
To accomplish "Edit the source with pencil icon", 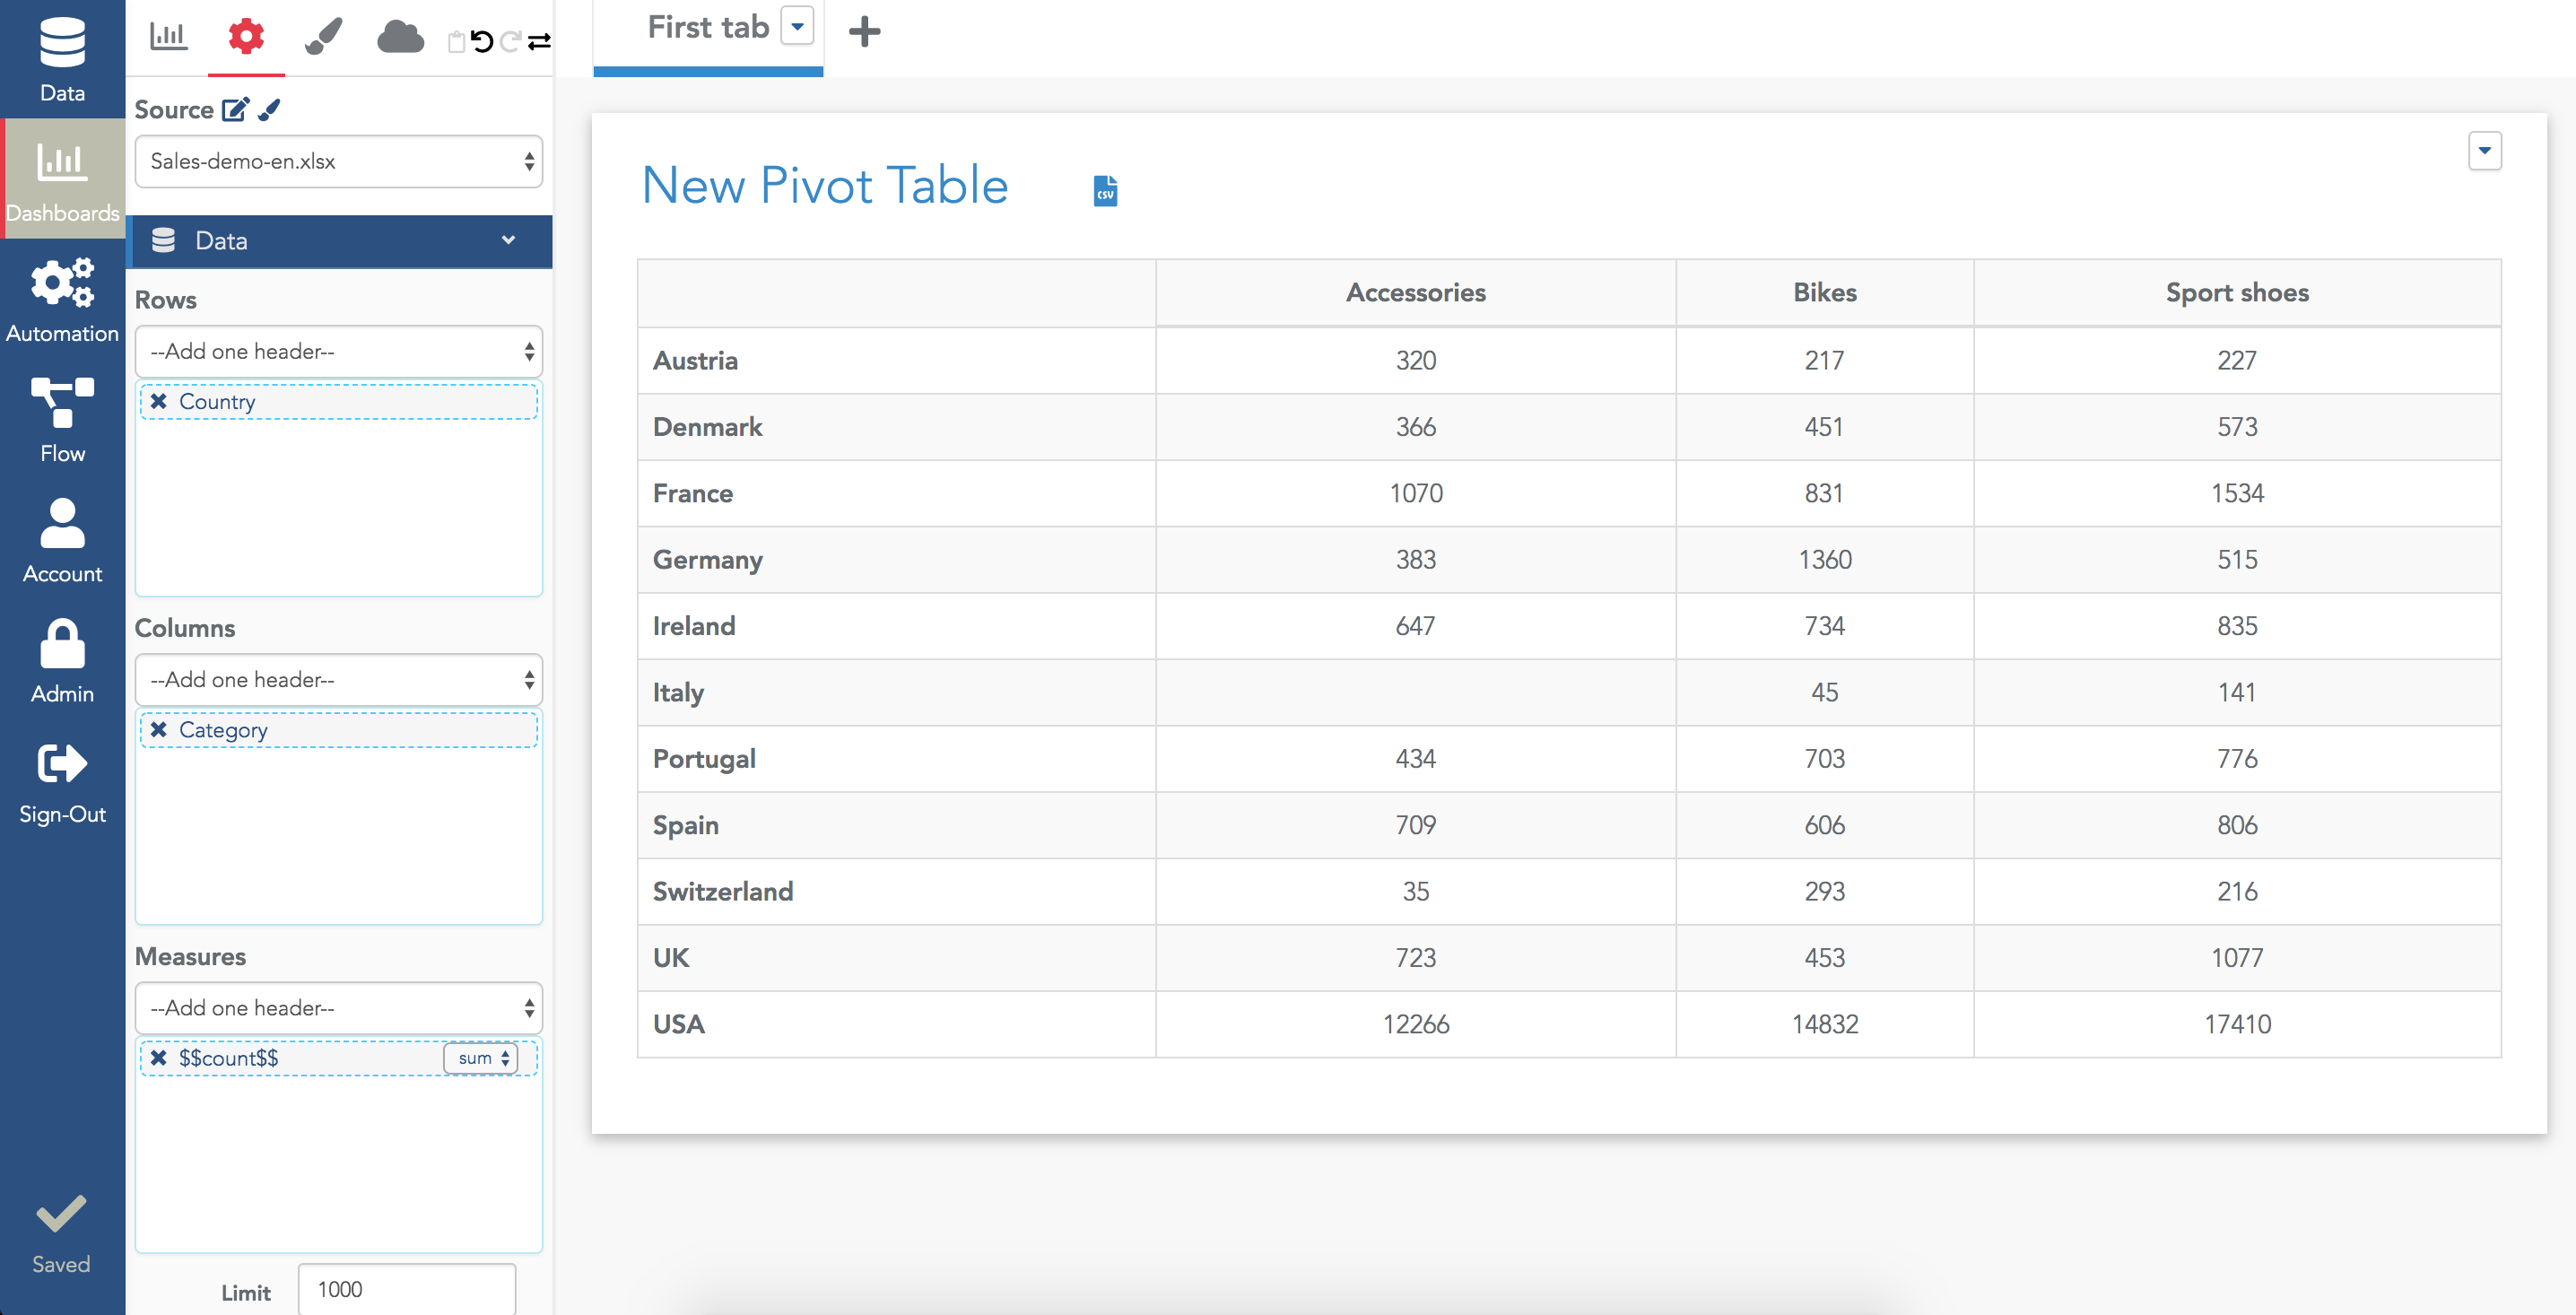I will pos(235,109).
